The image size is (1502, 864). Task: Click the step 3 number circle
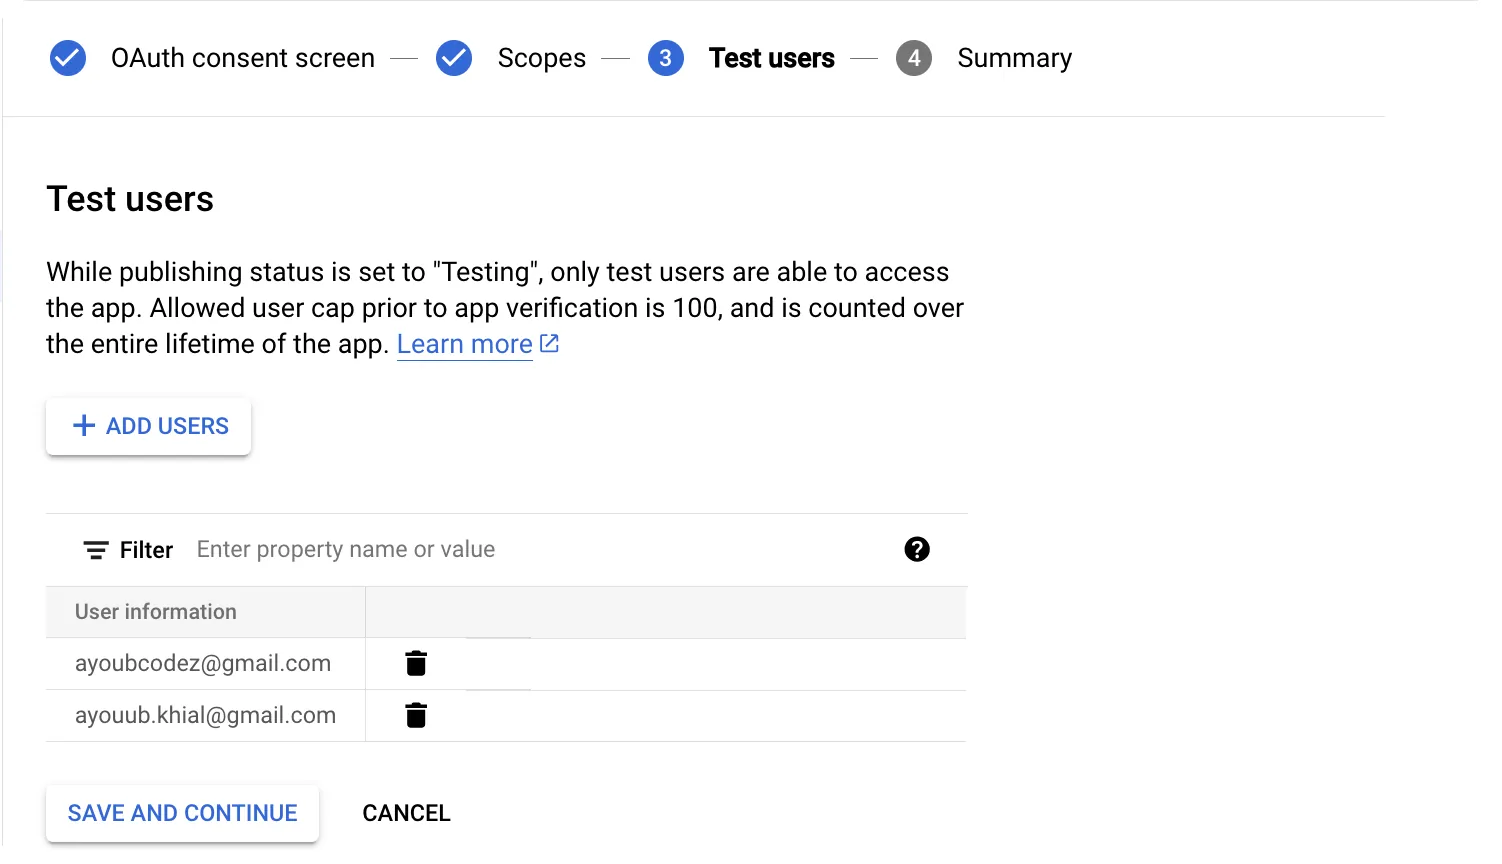666,58
